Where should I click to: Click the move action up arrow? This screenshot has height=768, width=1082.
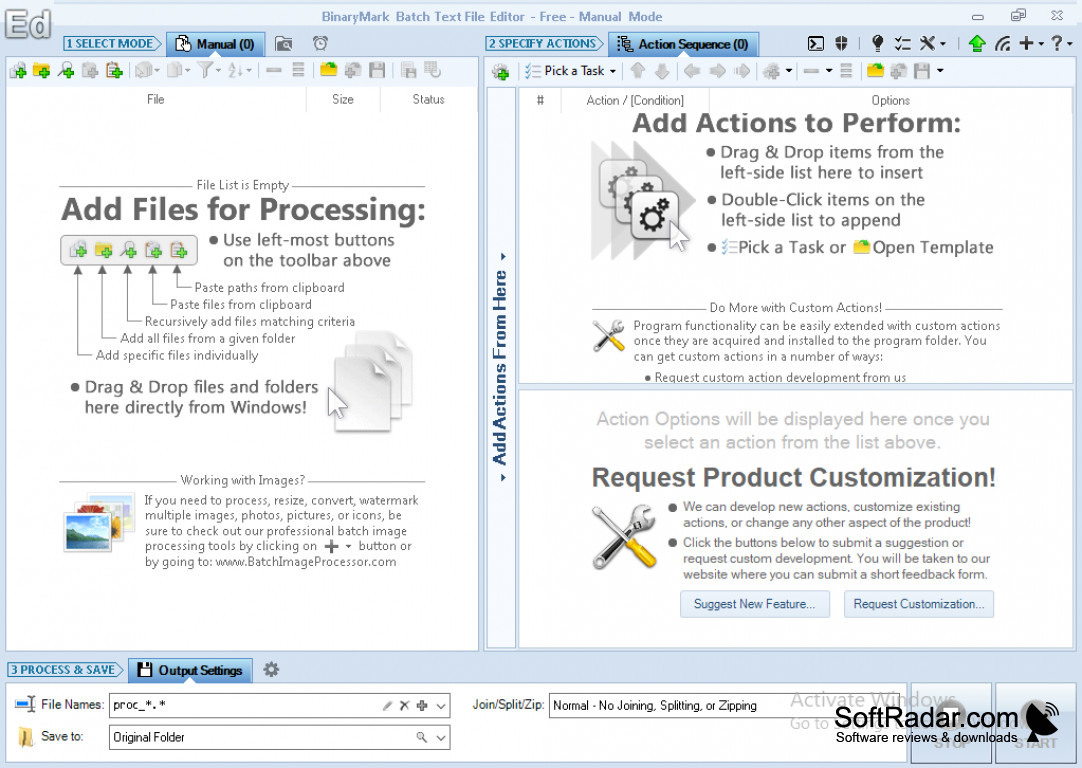point(638,71)
